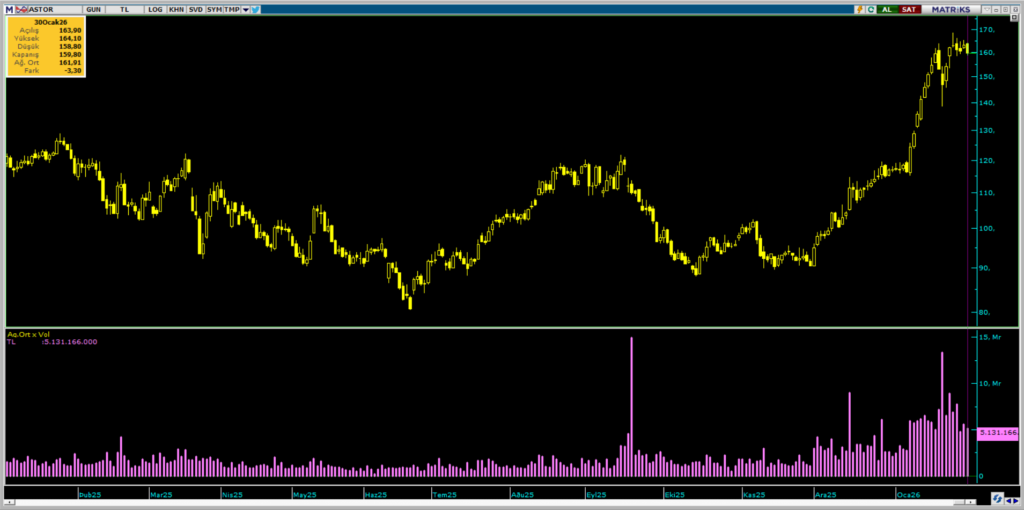Open the GUN period selector

pos(93,9)
